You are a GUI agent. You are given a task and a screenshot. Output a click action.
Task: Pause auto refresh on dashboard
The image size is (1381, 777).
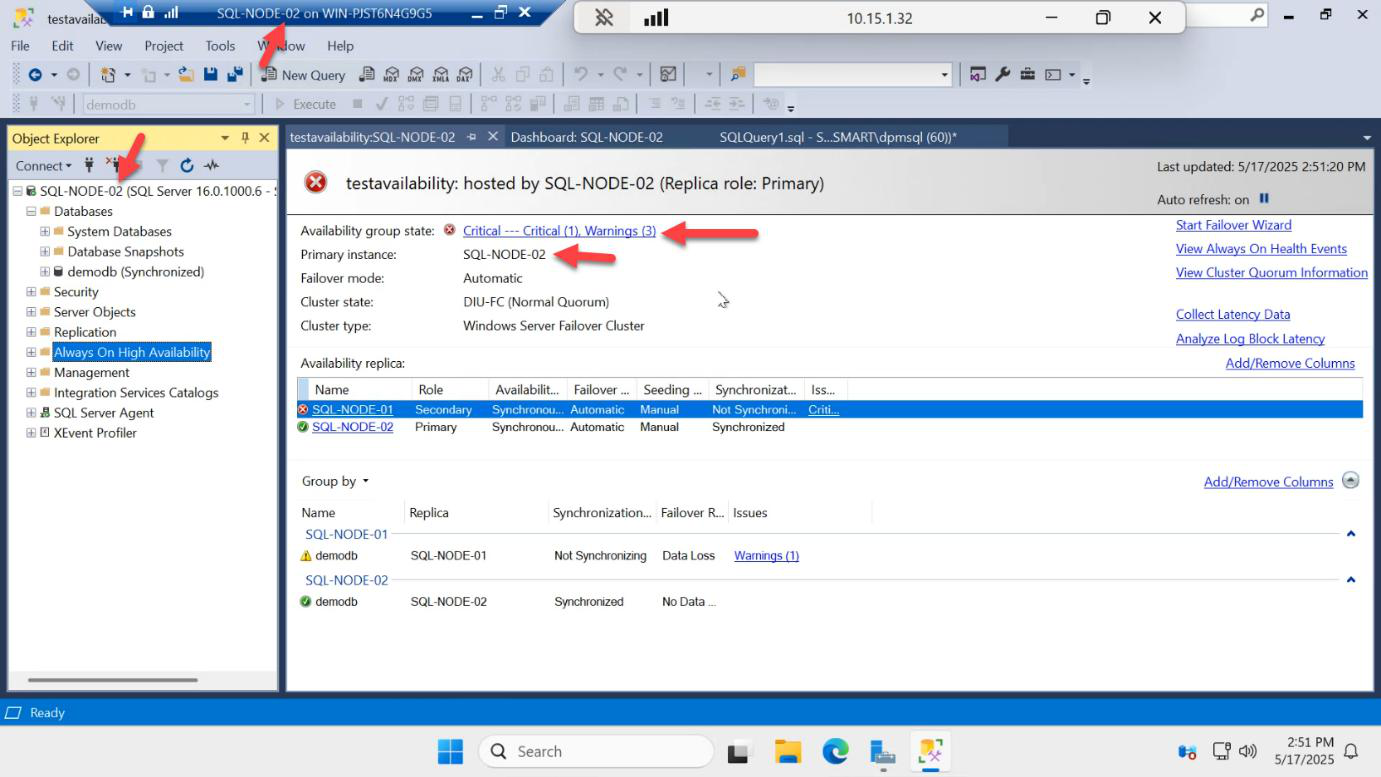pyautogui.click(x=1264, y=199)
